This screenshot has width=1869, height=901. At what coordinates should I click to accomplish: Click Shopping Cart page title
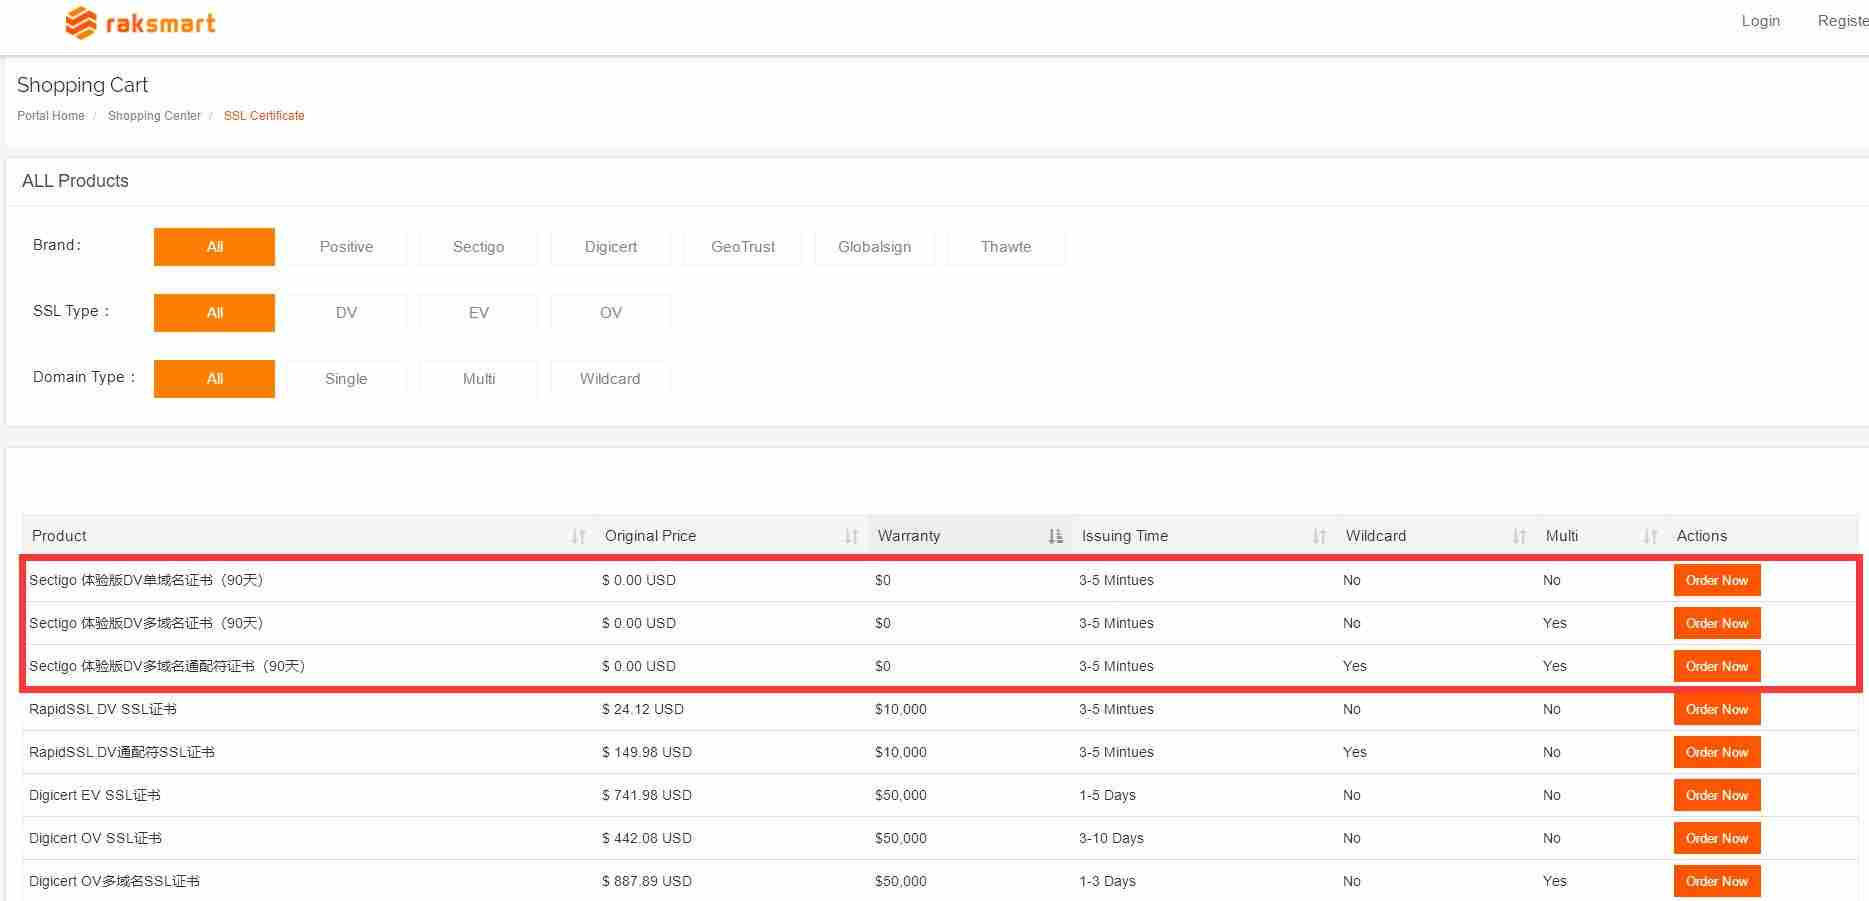82,85
